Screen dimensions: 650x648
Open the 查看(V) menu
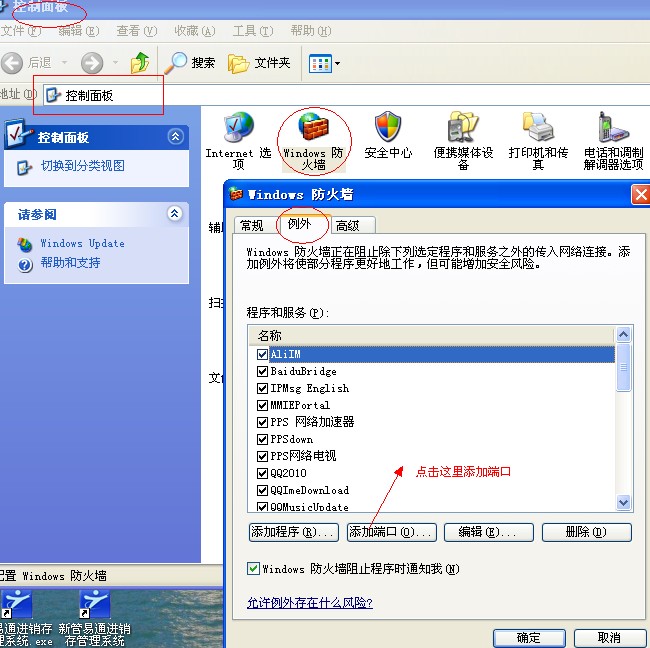coord(137,31)
